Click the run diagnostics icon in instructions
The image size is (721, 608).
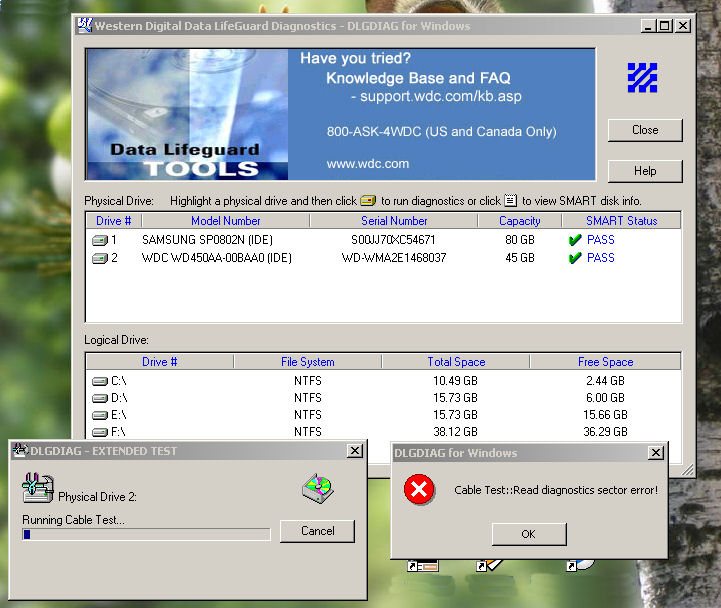pos(368,201)
